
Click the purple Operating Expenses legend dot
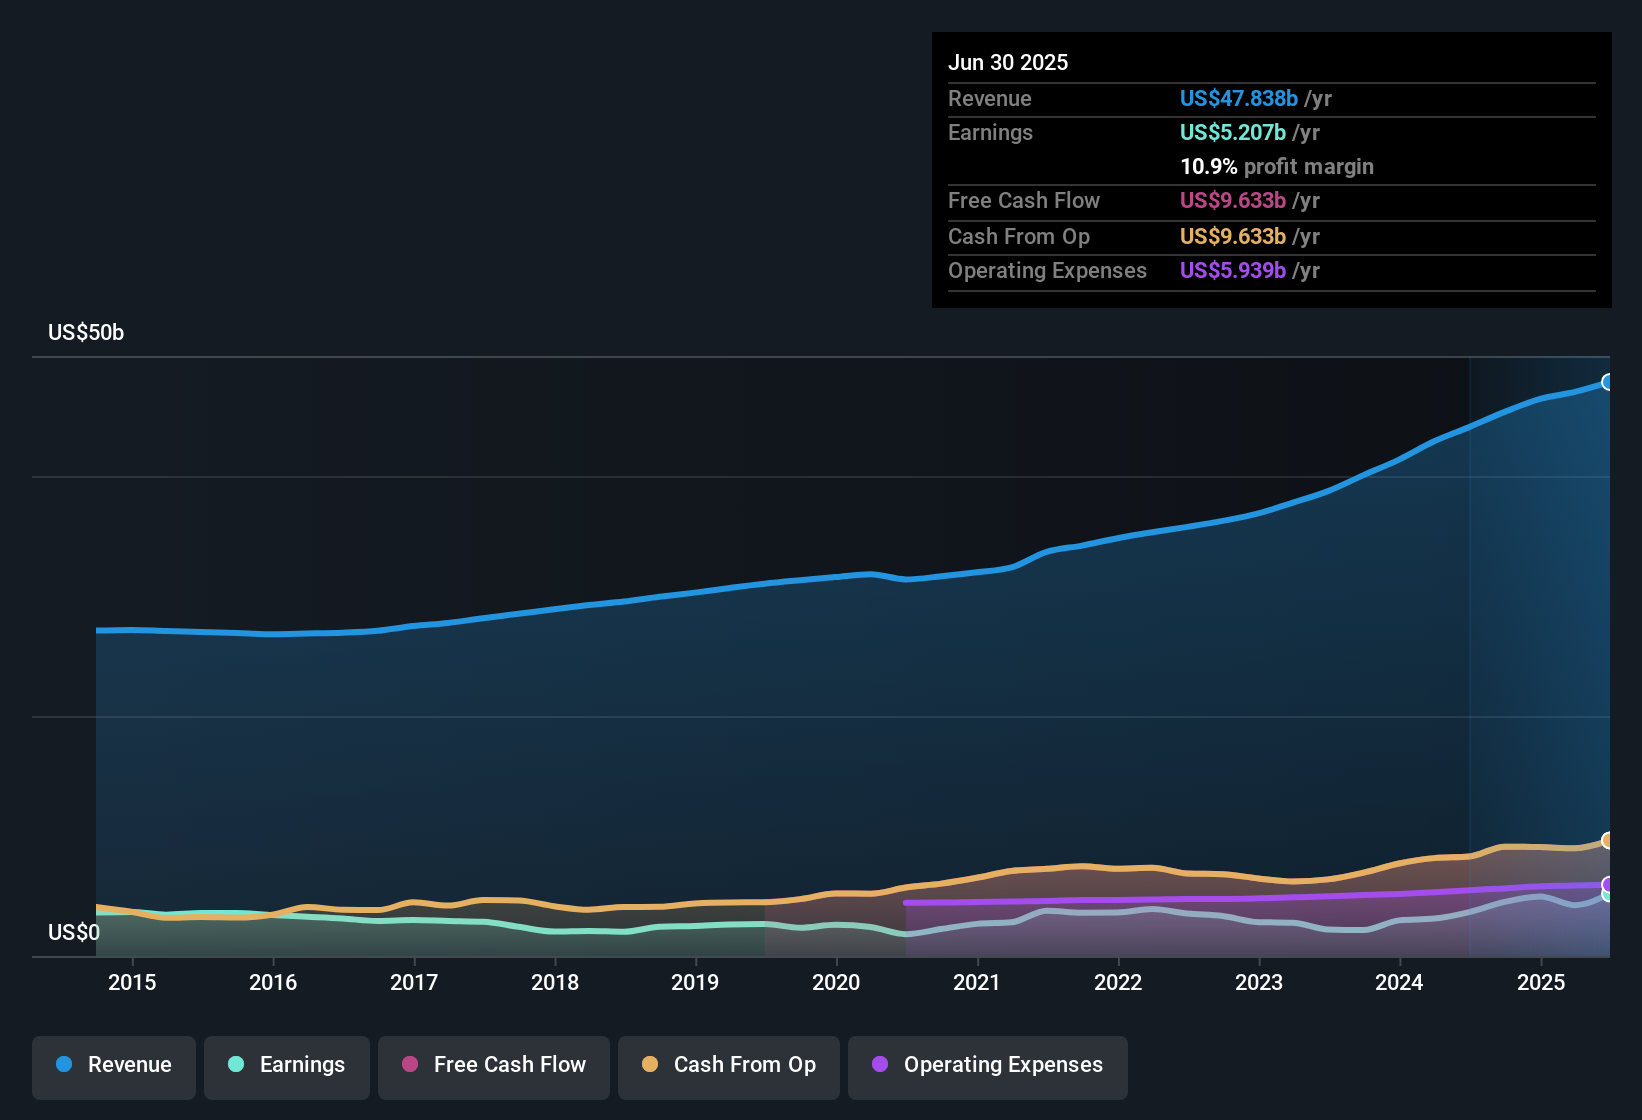[880, 1065]
